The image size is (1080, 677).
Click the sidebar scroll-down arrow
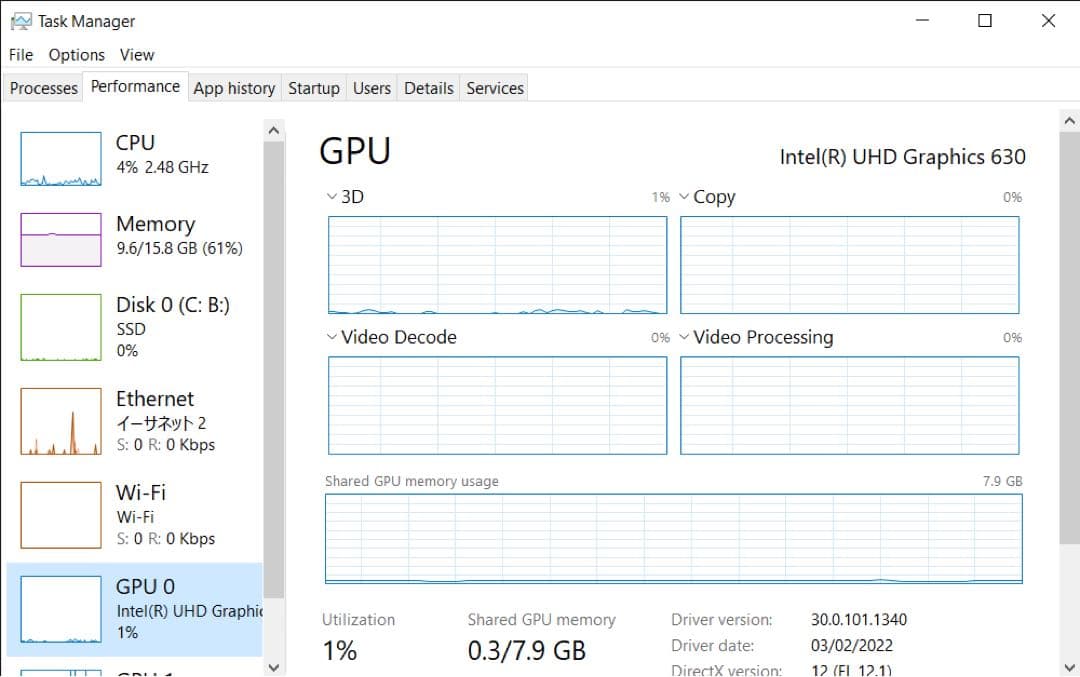(x=274, y=667)
